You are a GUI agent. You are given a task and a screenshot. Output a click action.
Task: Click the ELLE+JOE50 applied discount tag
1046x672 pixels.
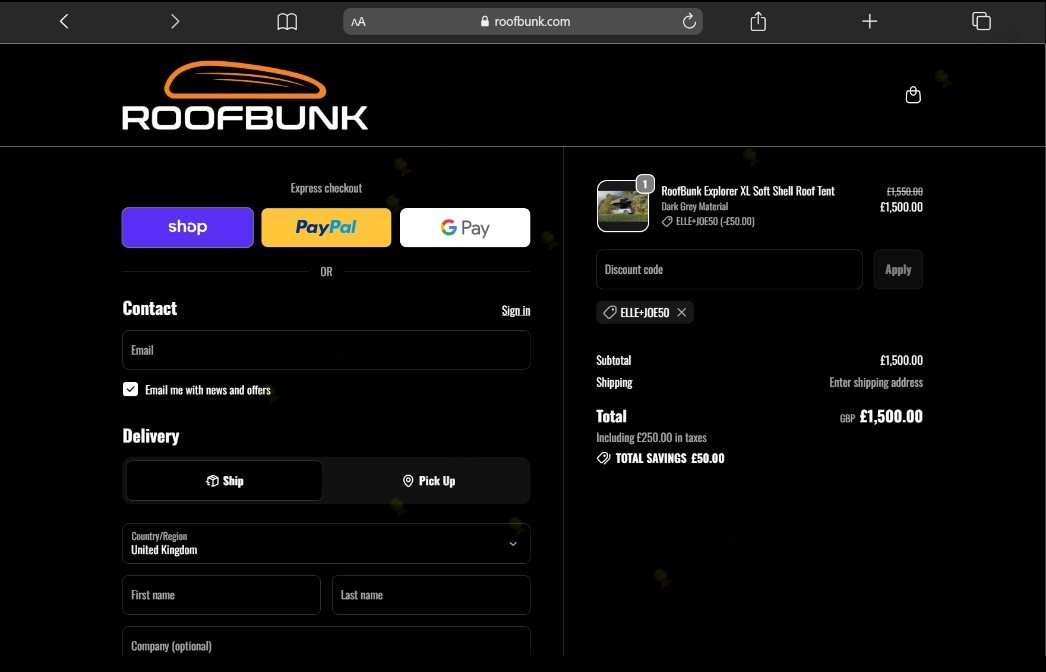(x=644, y=312)
